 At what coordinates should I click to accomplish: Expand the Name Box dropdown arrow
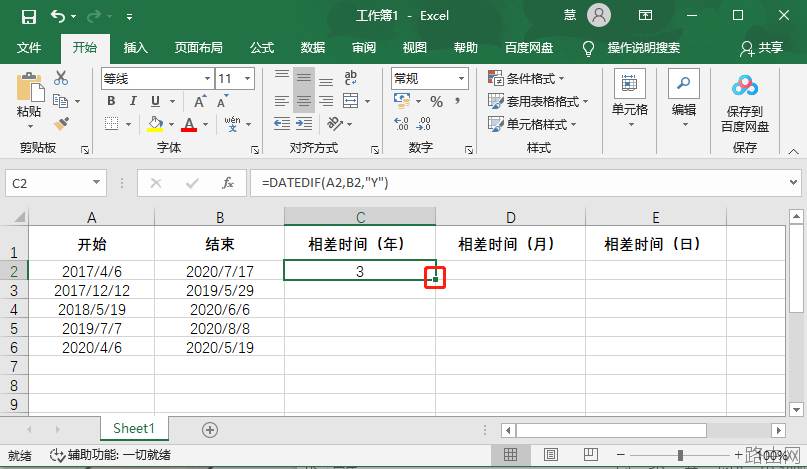tap(96, 183)
